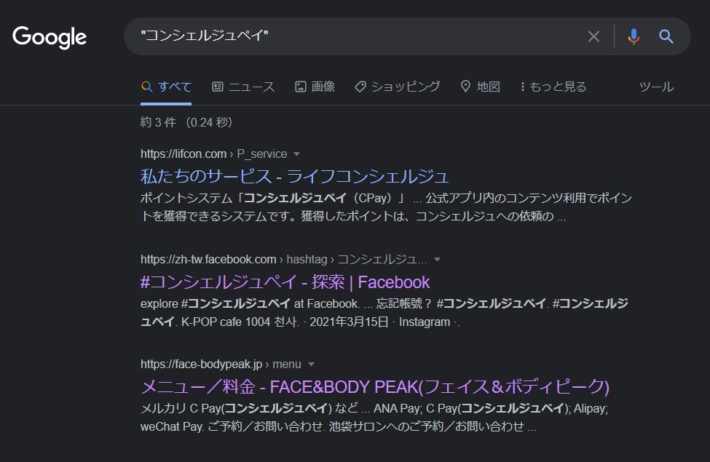Image resolution: width=710 pixels, height=462 pixels.
Task: Open dropdown arrow beside lifcon.com URL
Action: pyautogui.click(x=297, y=154)
